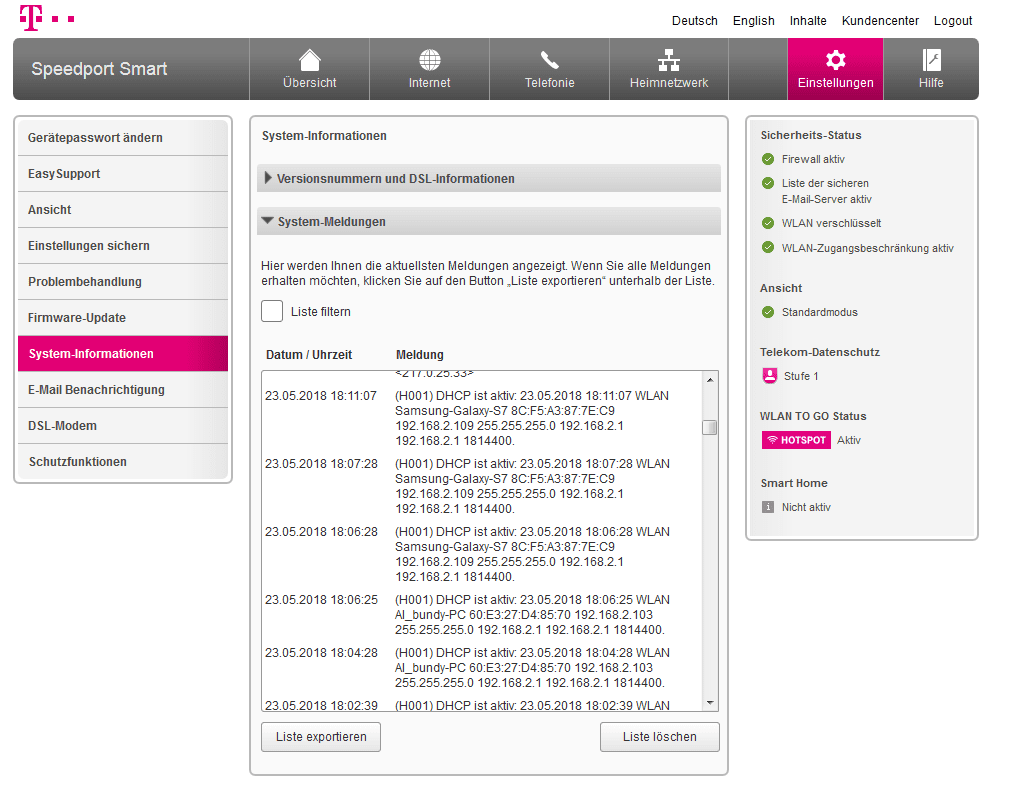Click the Firewall aktiv status text
Image resolution: width=1028 pixels, height=791 pixels.
tap(813, 159)
